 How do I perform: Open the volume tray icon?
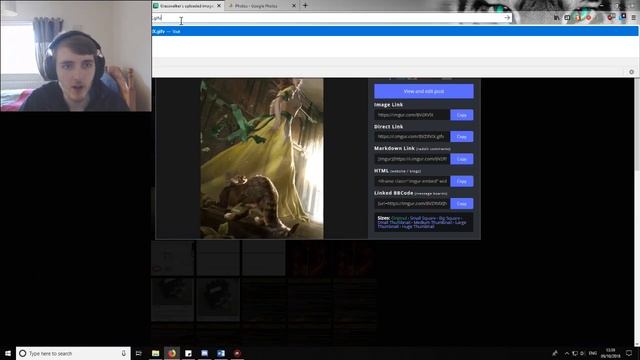pyautogui.click(x=582, y=353)
